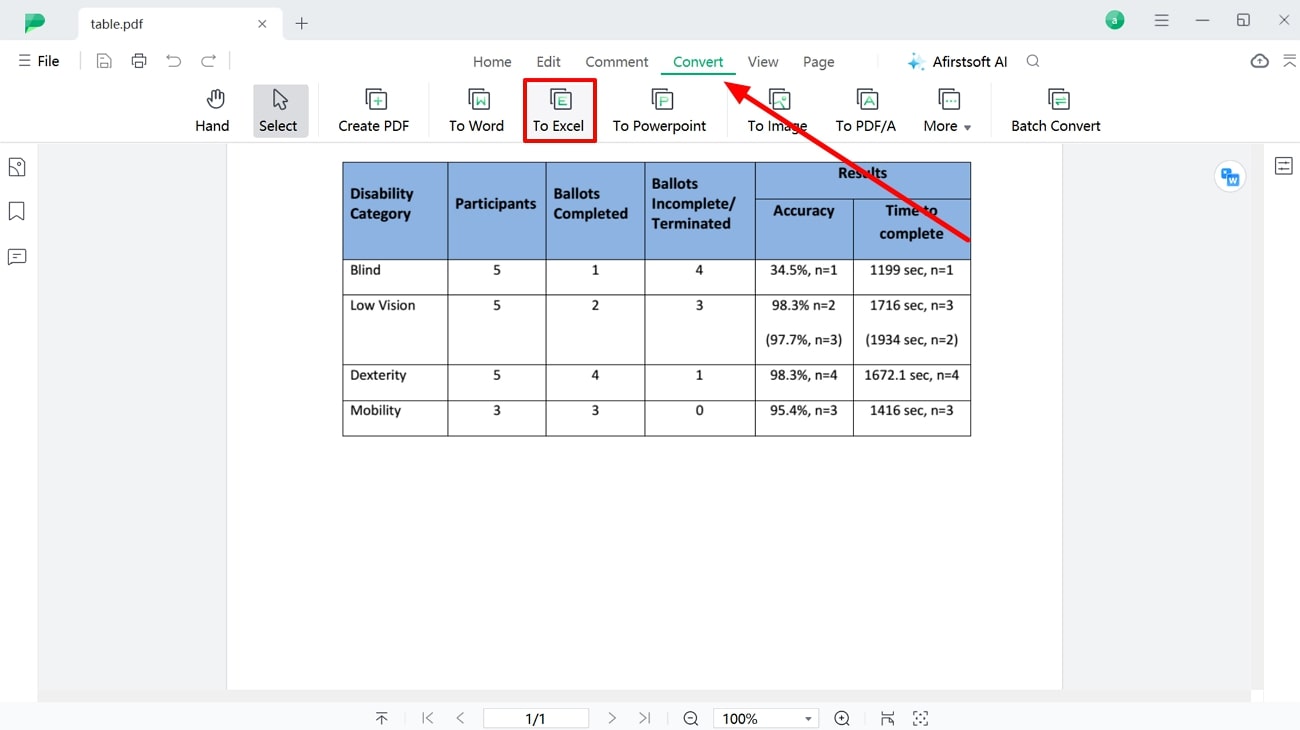Click the Print icon
1300x730 pixels.
tap(139, 61)
